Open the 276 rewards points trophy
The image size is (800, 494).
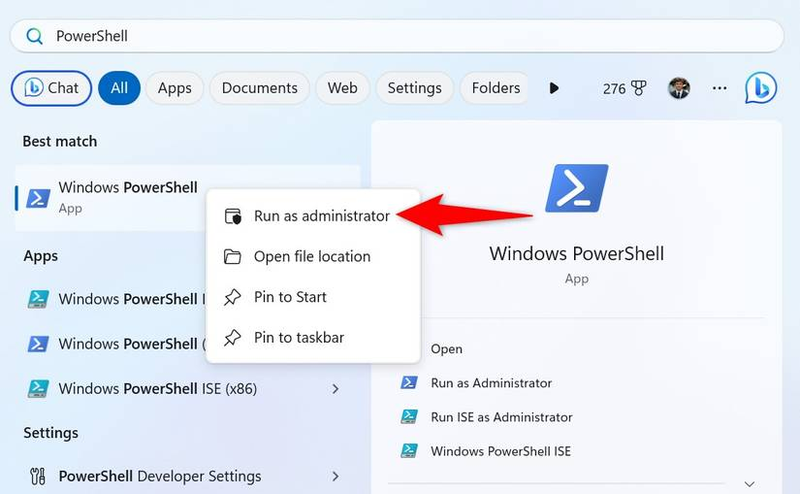point(624,89)
